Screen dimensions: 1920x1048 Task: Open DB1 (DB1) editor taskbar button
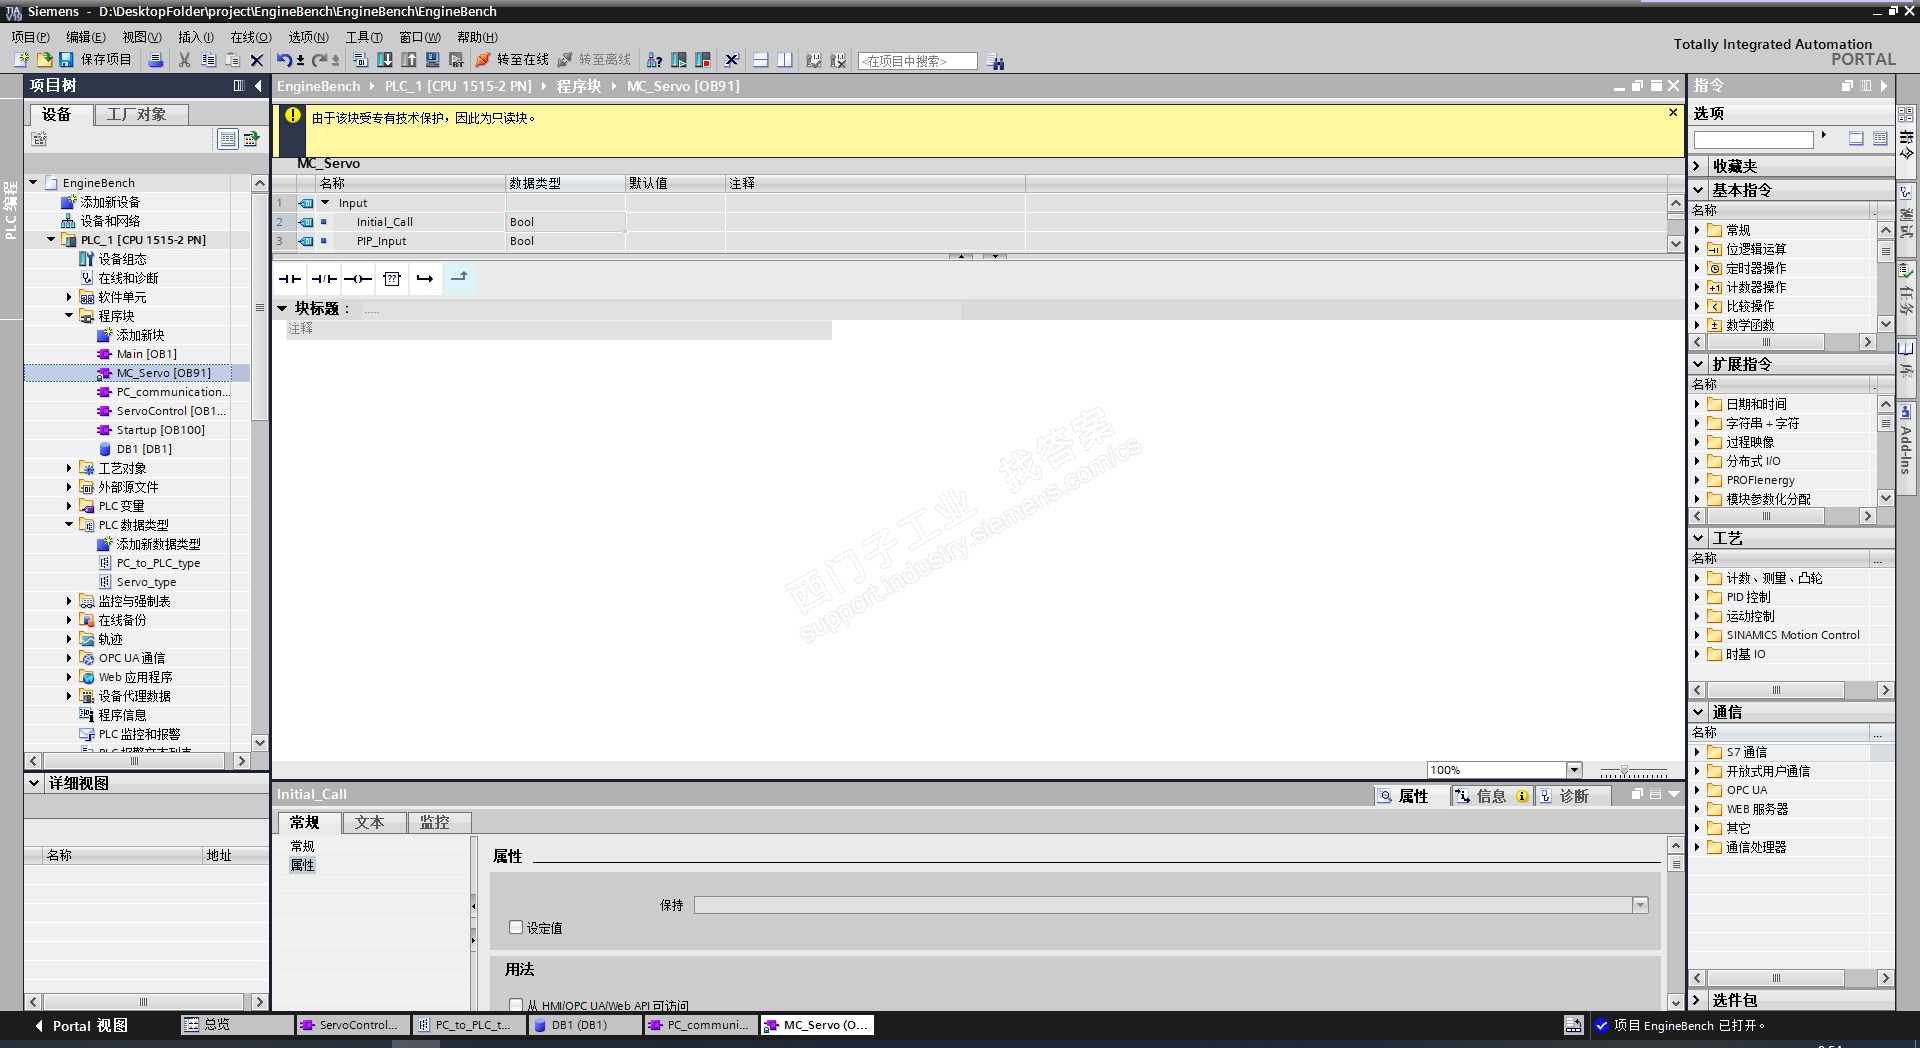585,1025
